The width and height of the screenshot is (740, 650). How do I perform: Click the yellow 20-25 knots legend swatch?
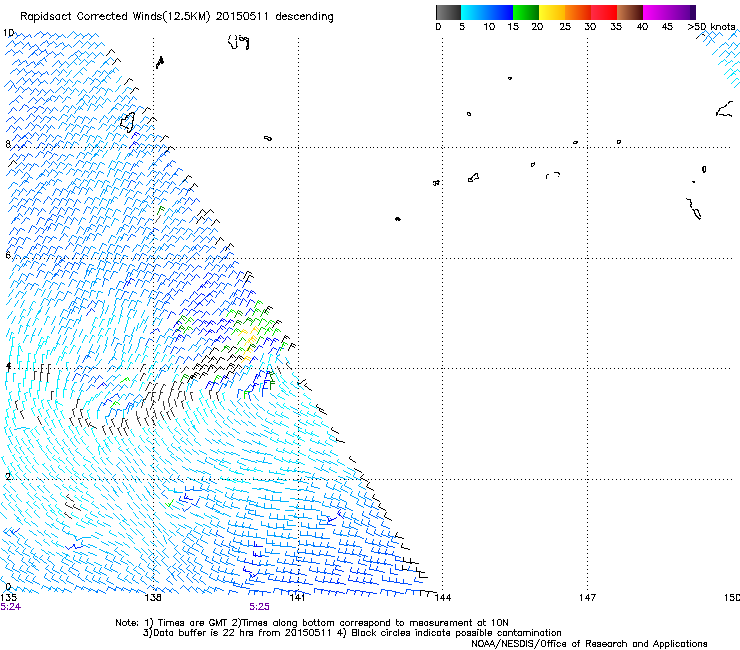552,12
